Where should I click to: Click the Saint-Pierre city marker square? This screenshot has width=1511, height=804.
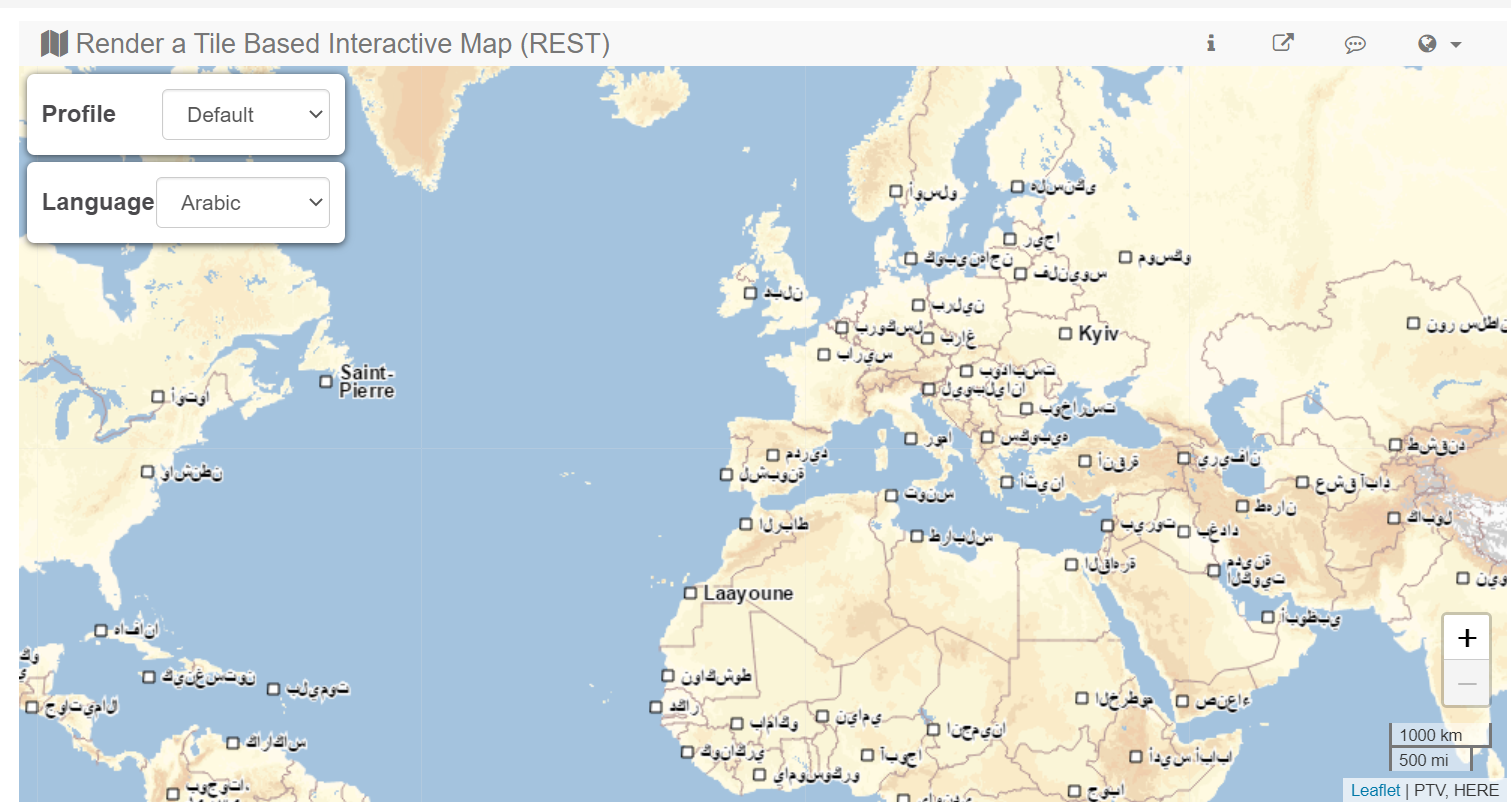pos(326,381)
